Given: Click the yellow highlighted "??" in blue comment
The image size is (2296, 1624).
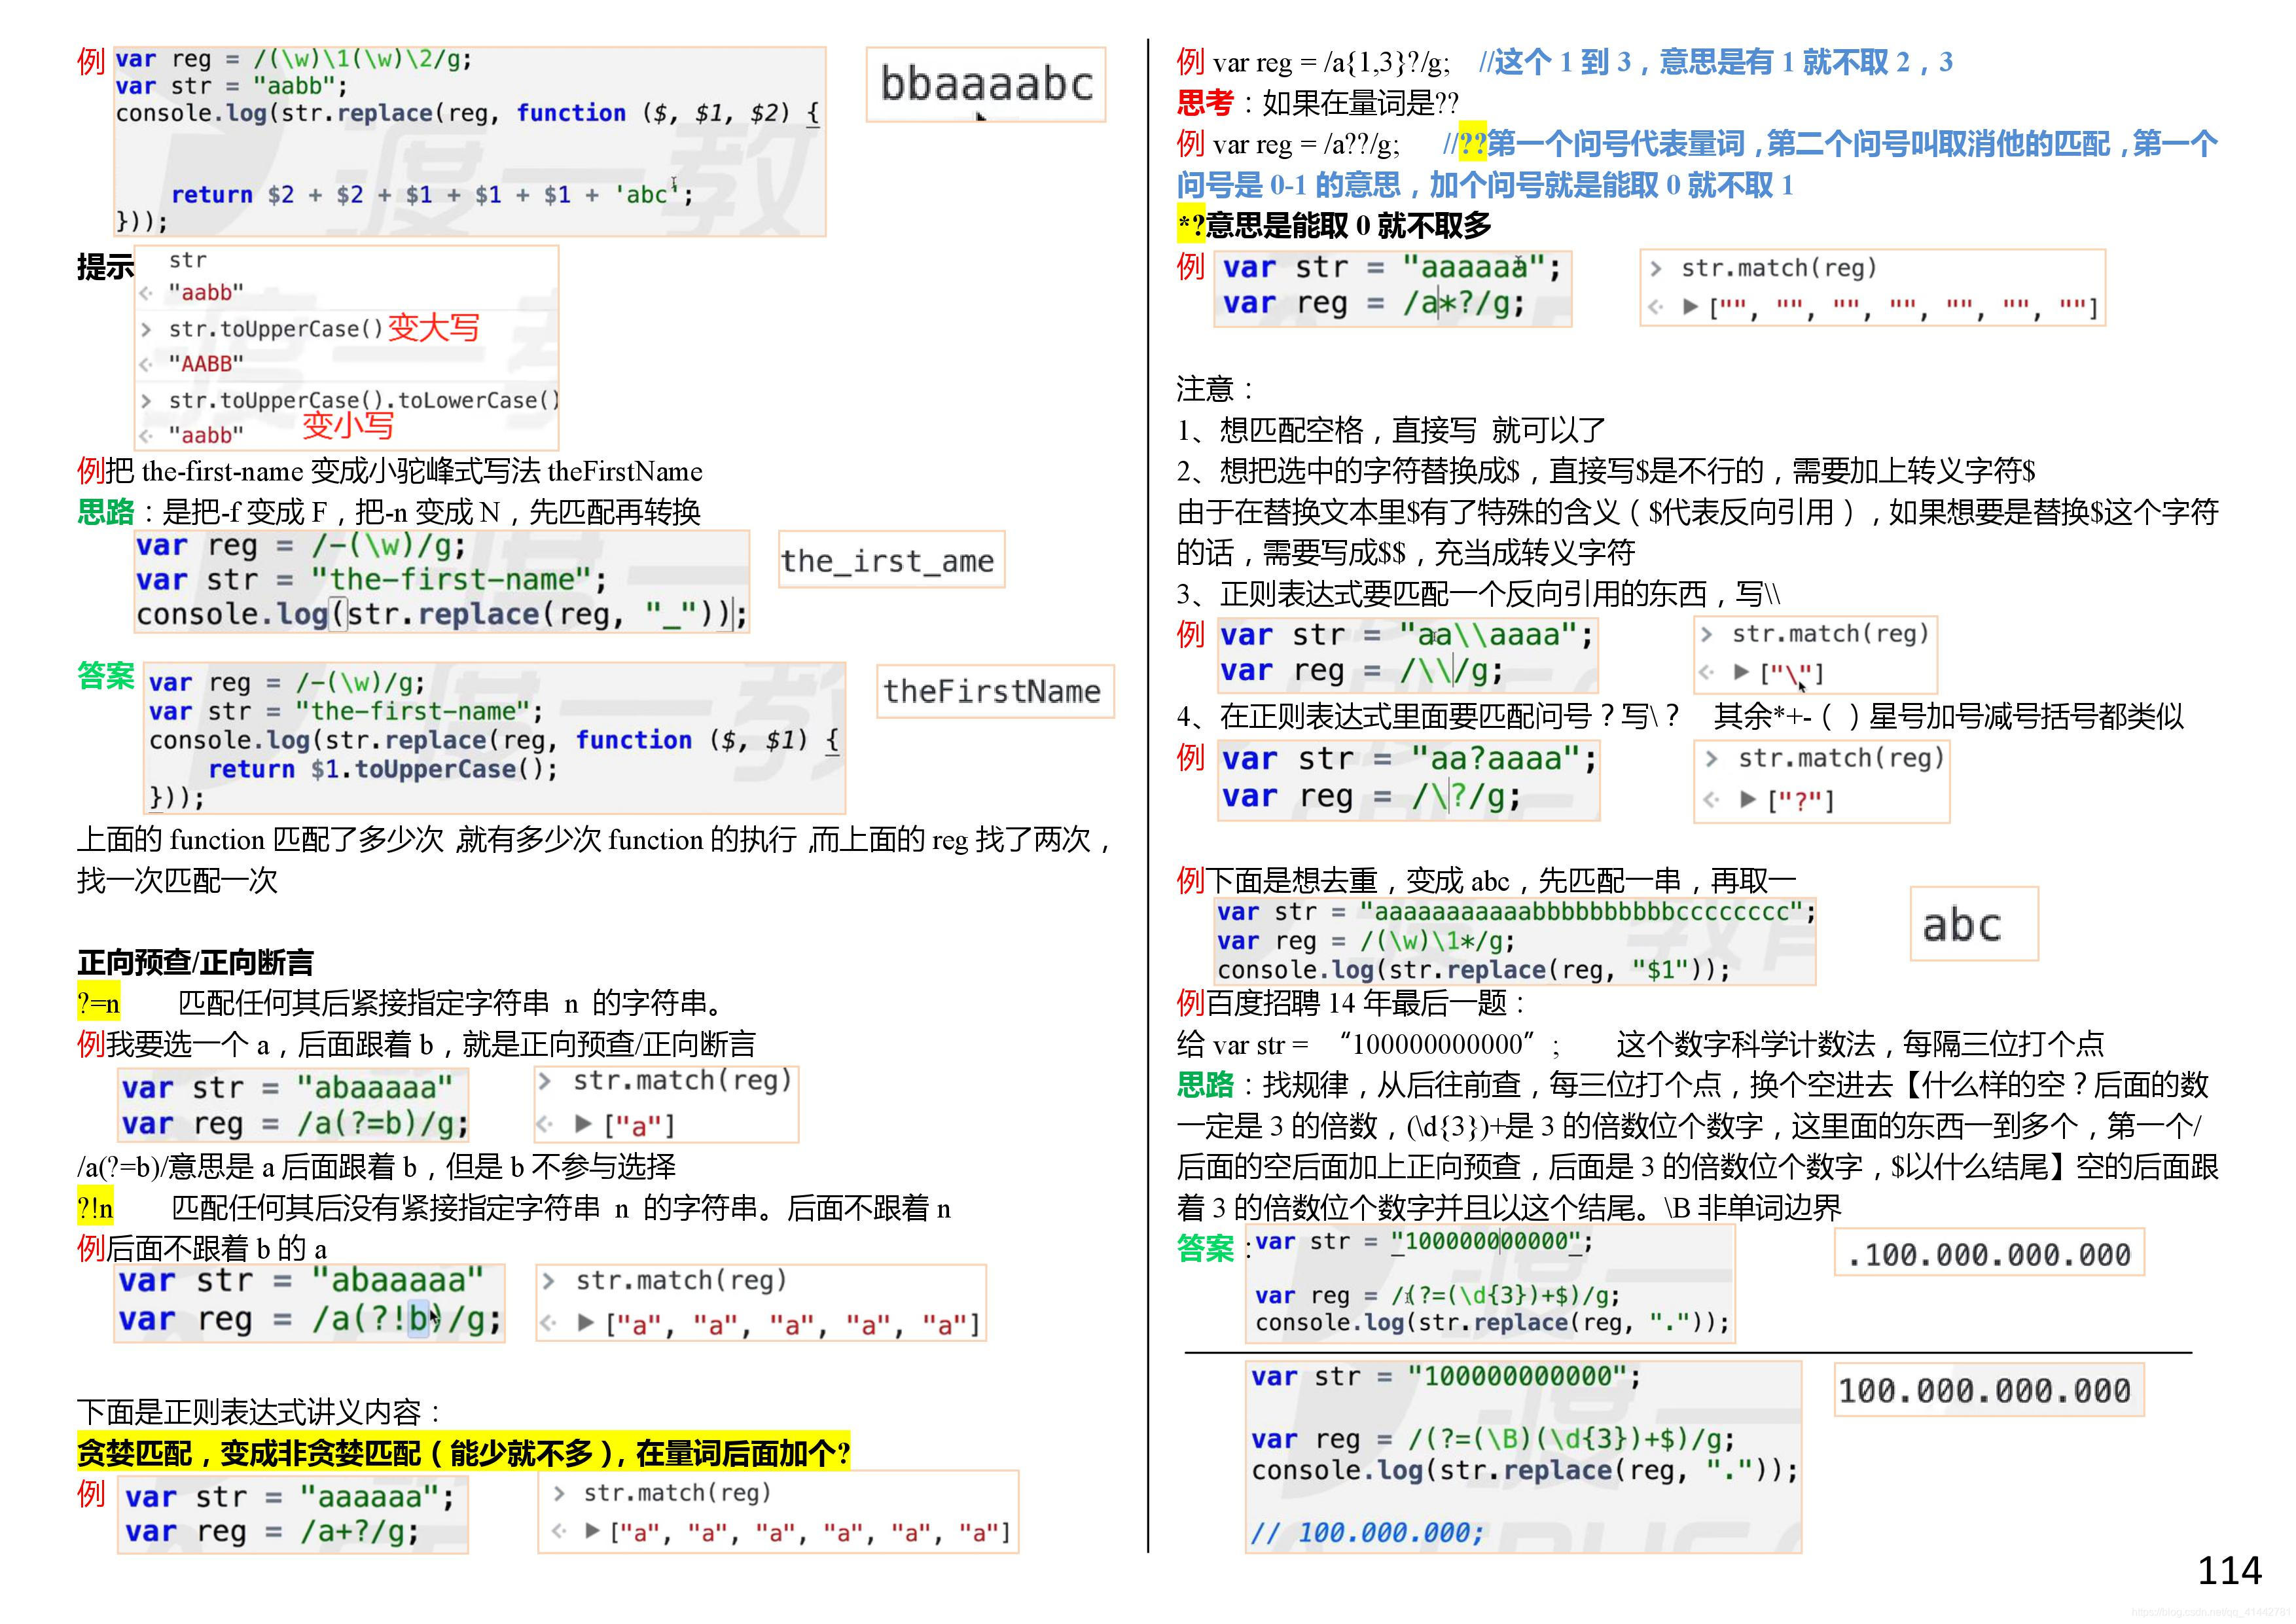Looking at the screenshot, I should point(1472,144).
